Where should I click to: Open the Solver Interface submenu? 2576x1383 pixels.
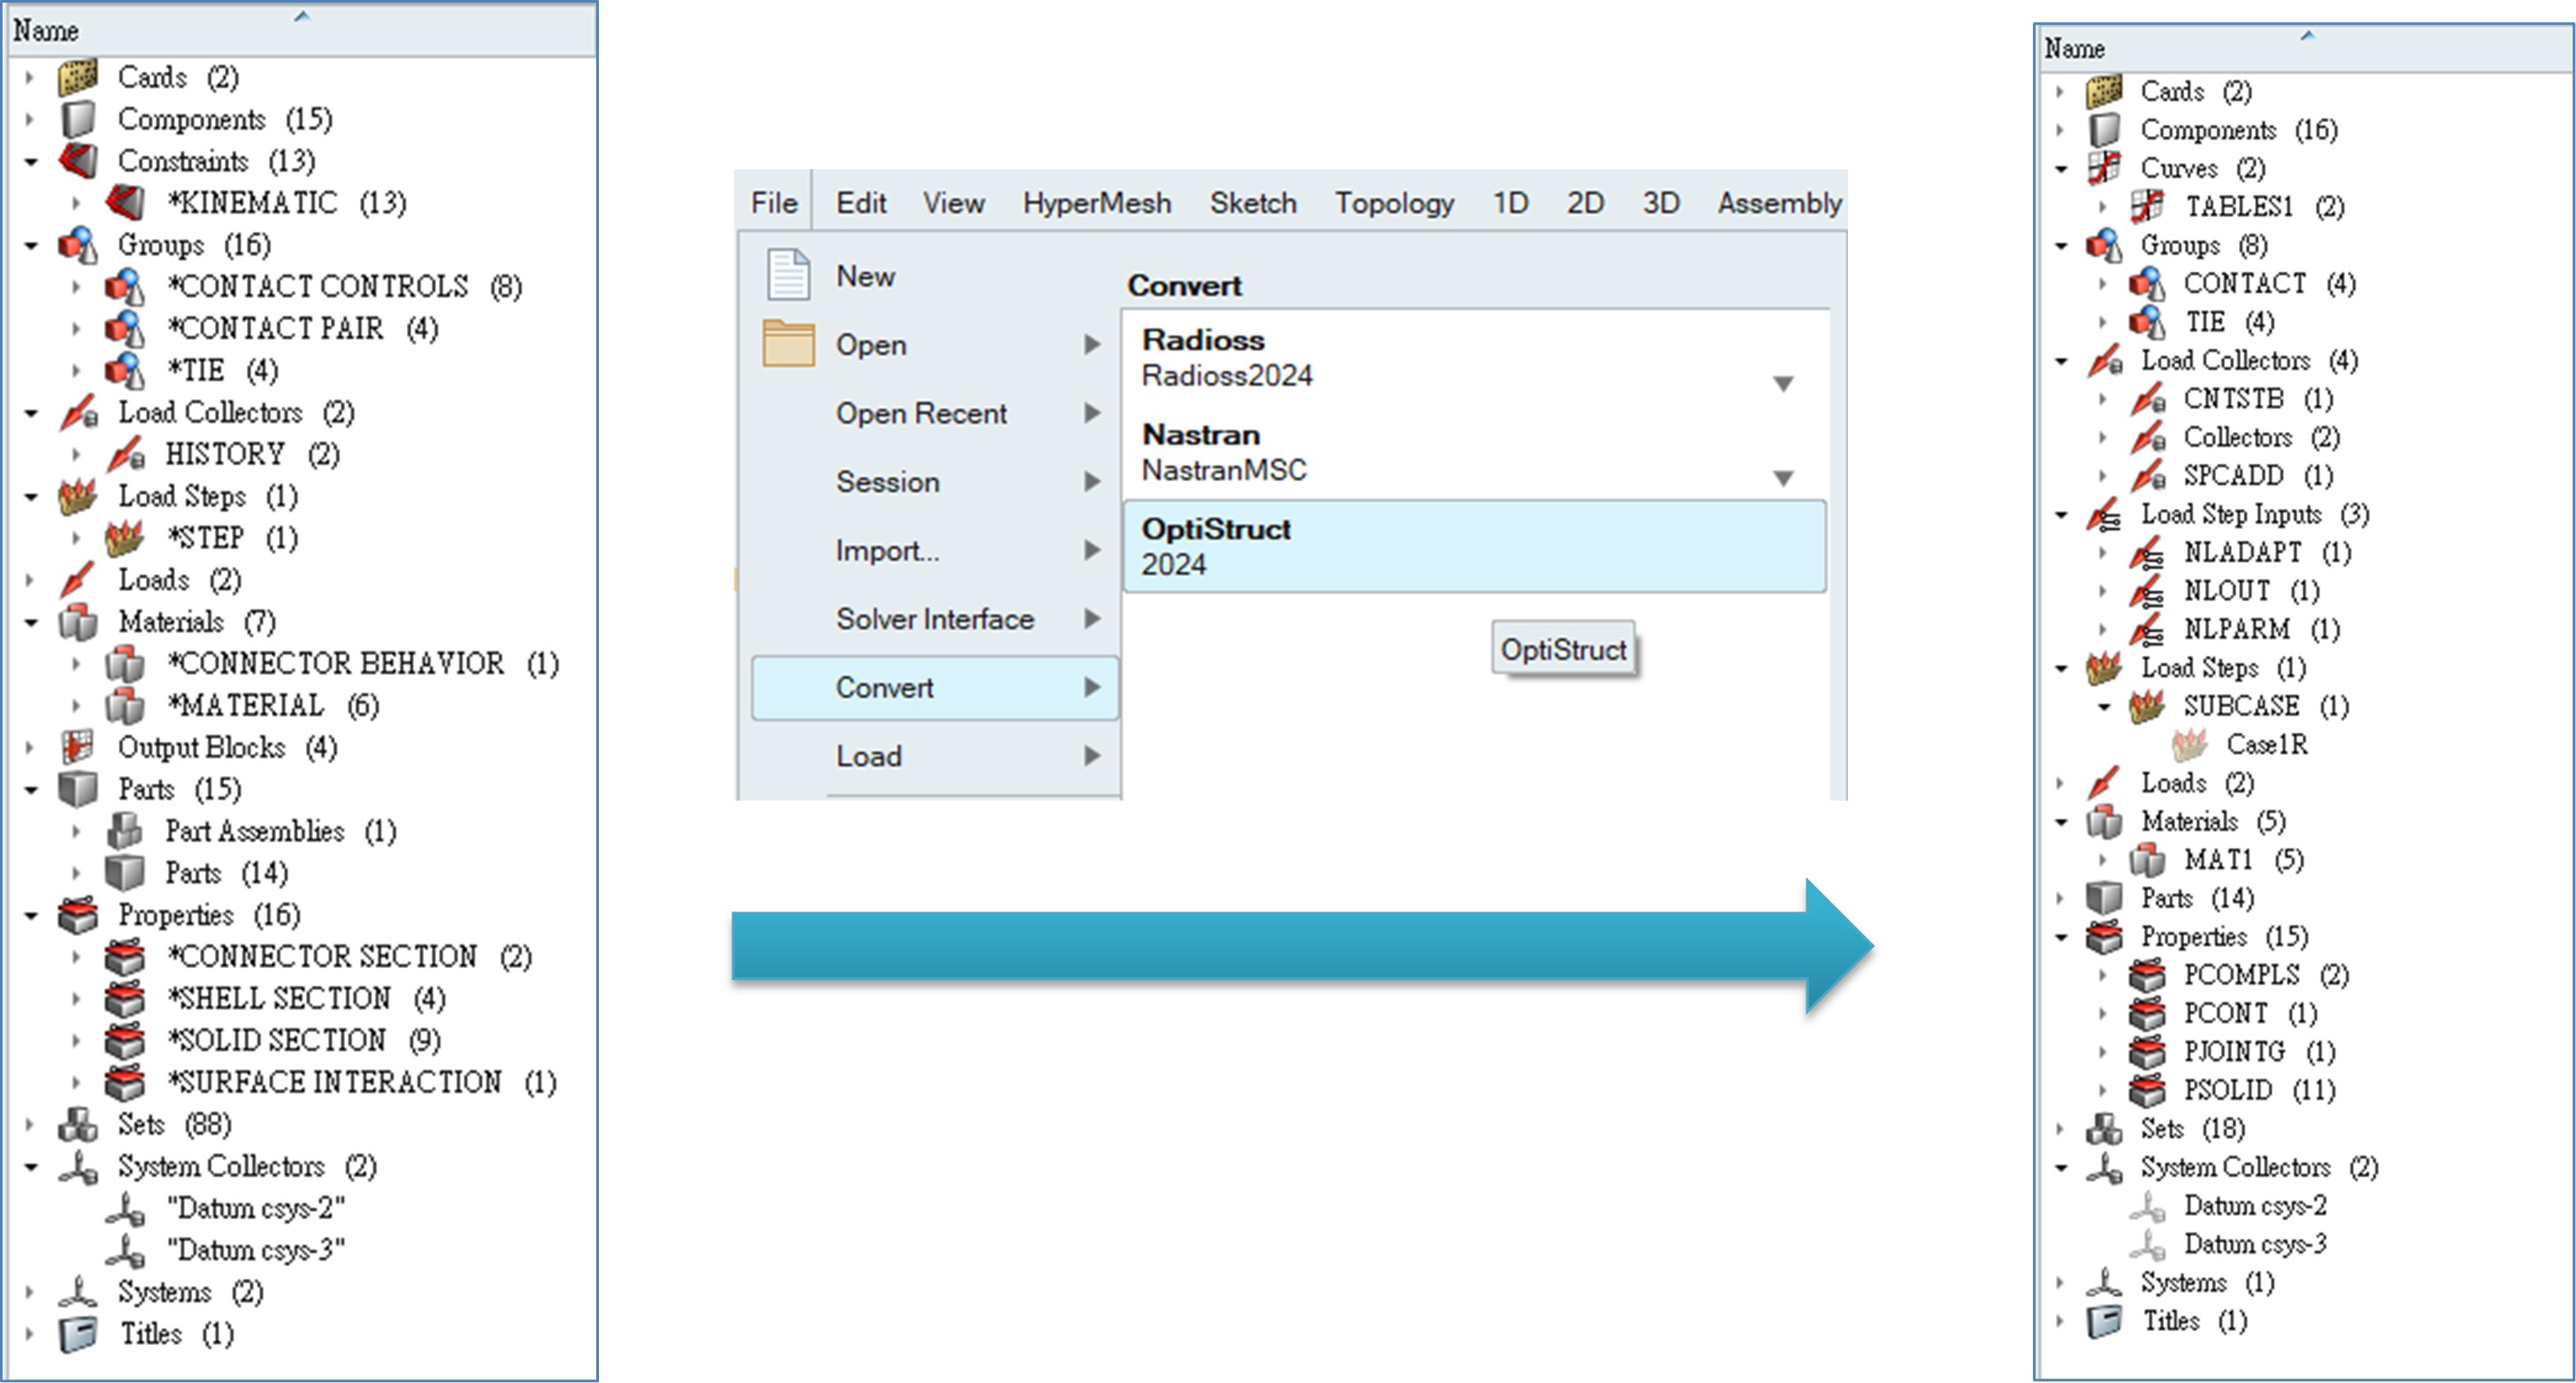pos(935,619)
